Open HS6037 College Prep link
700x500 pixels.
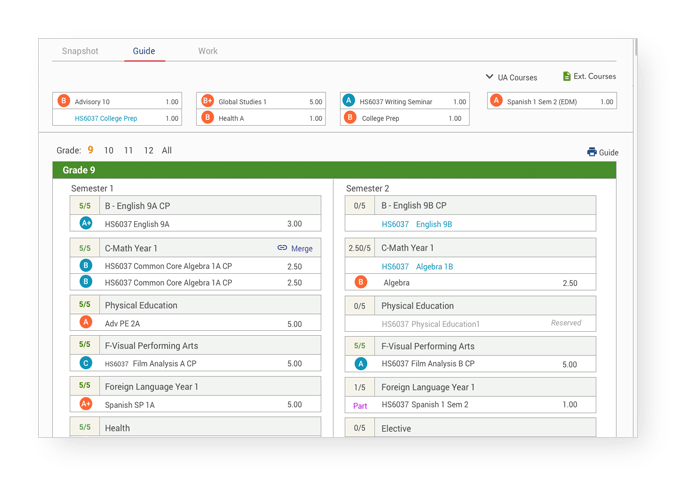[106, 118]
